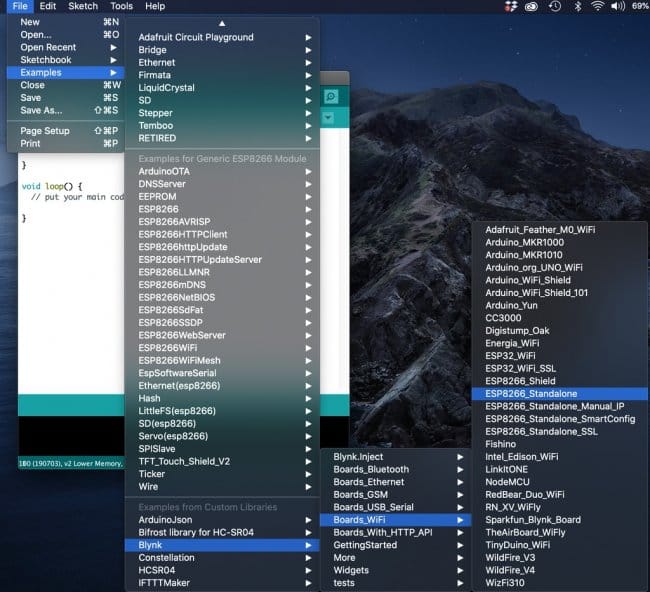Image resolution: width=650 pixels, height=592 pixels.
Task: Open the Tools menu in menu bar
Action: coord(121,6)
